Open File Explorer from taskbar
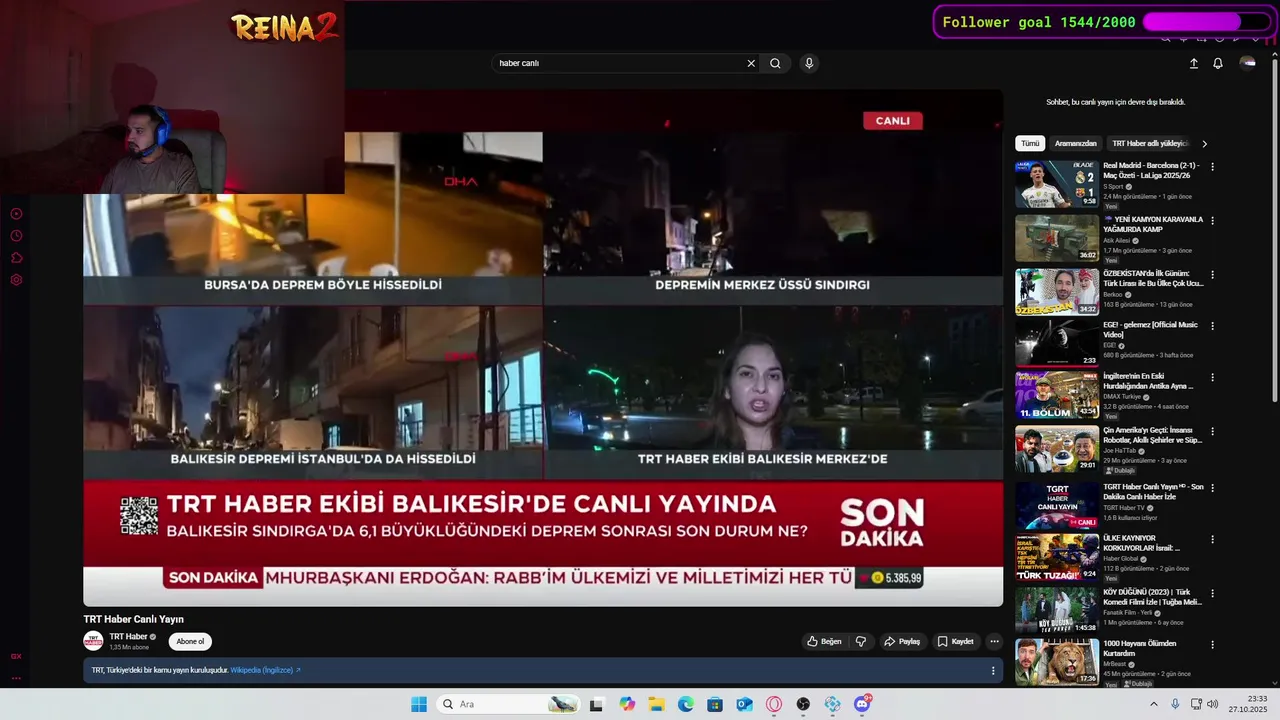 [656, 704]
